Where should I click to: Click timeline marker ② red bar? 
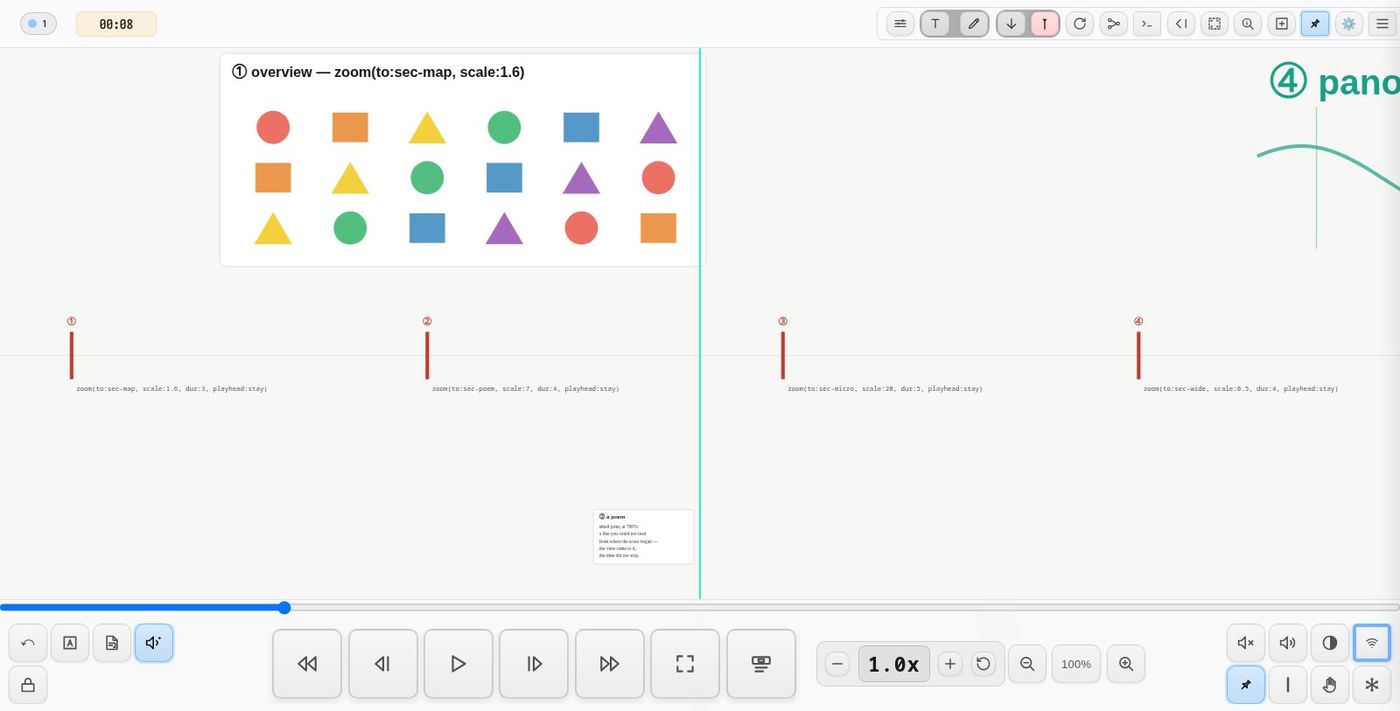point(427,355)
